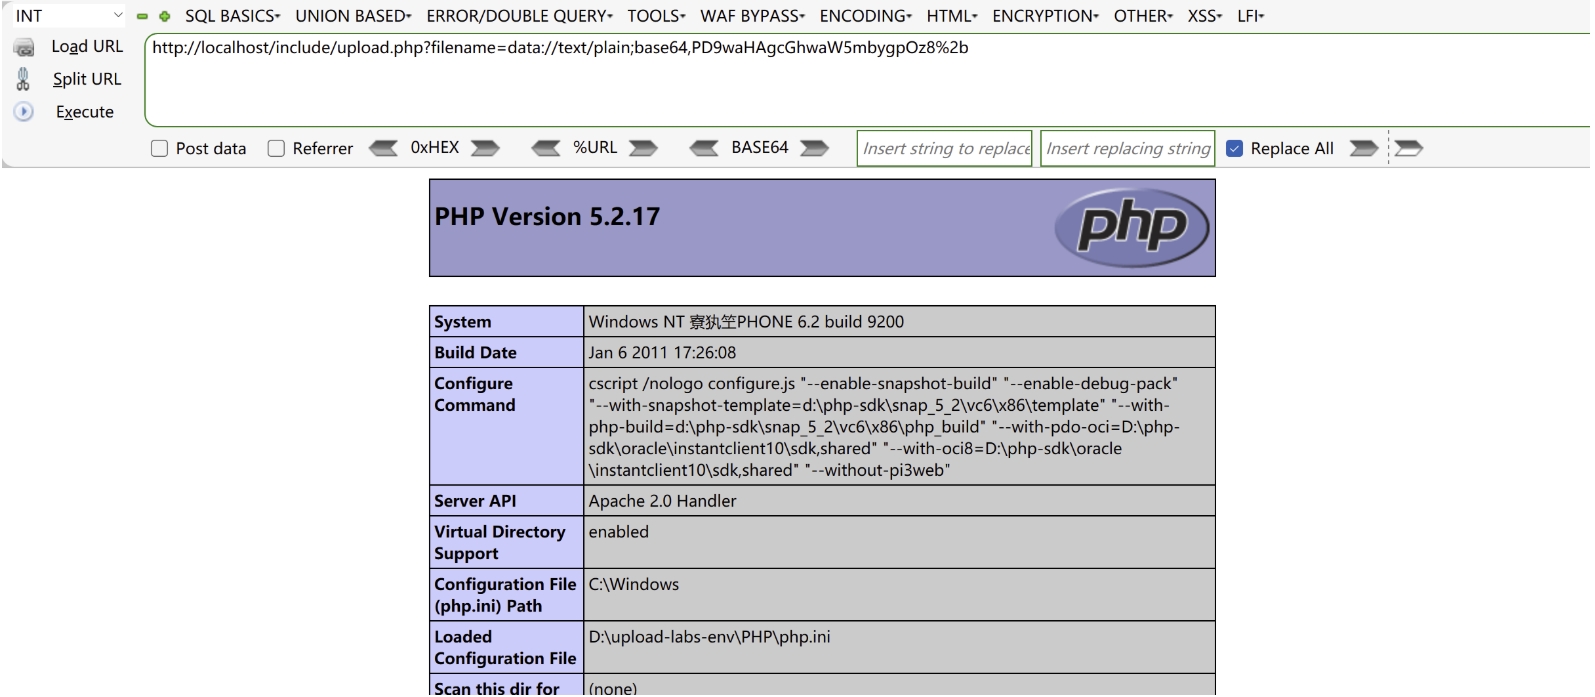Click the 'Configuration File (php.ini) Path' label
This screenshot has width=1595, height=697.
point(505,595)
